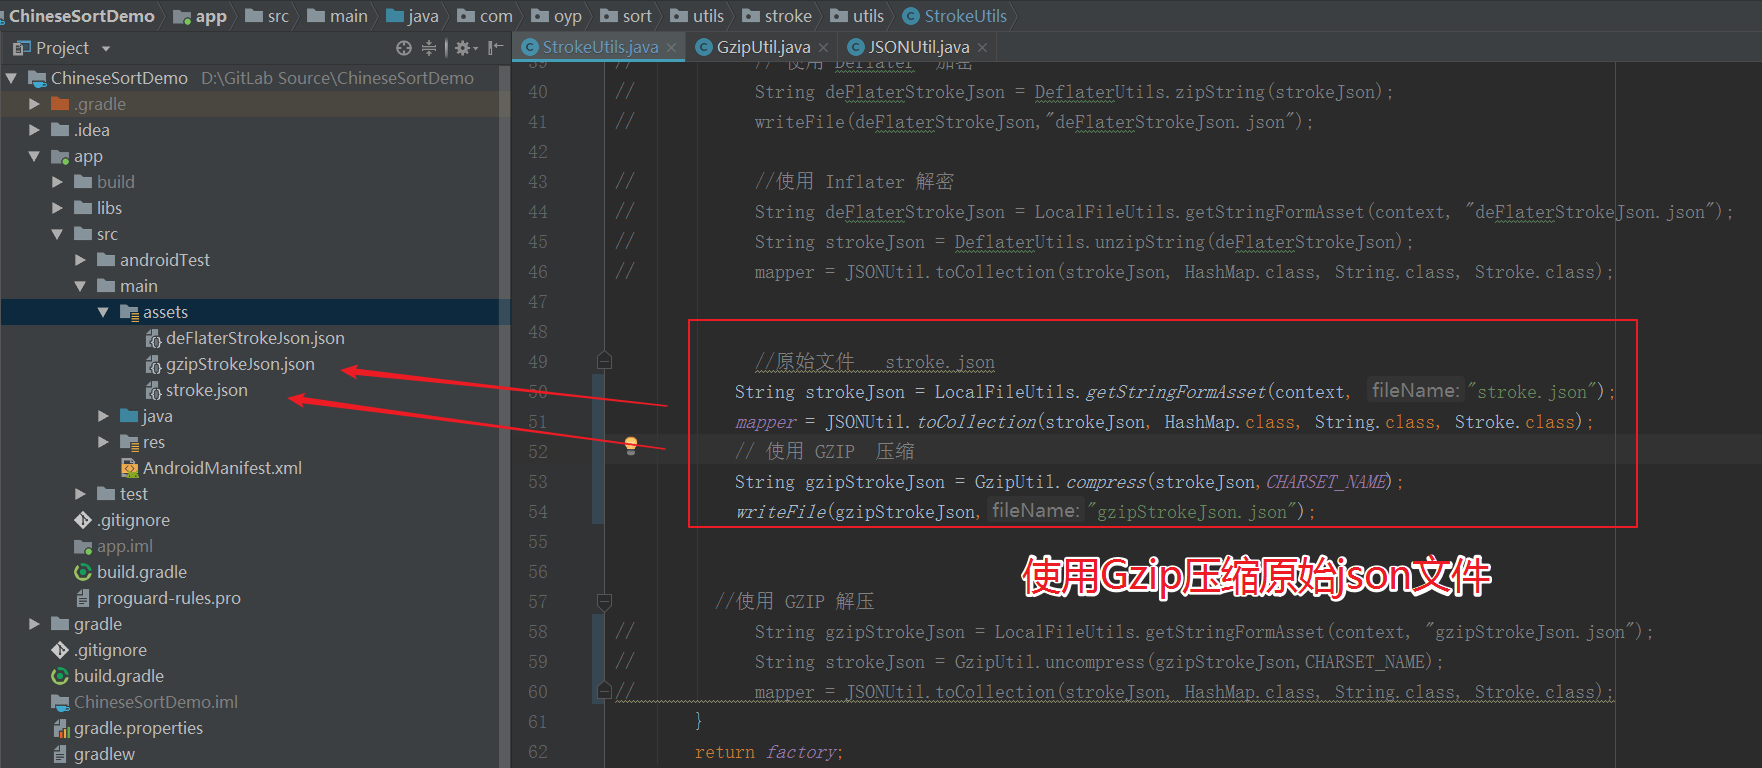1762x768 pixels.
Task: Select the gradlew file in the tree
Action: 104,754
